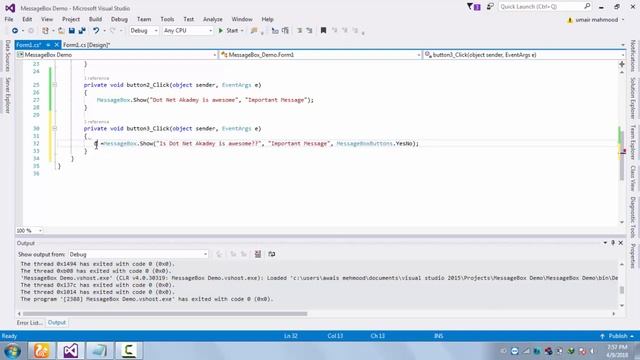This screenshot has height=360, width=640.
Task: Save the current file with disk icon
Action: 71,31
